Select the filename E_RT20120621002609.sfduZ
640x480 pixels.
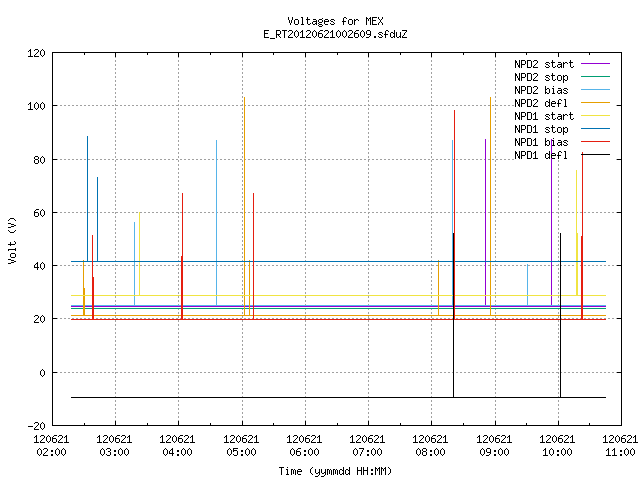click(x=335, y=34)
